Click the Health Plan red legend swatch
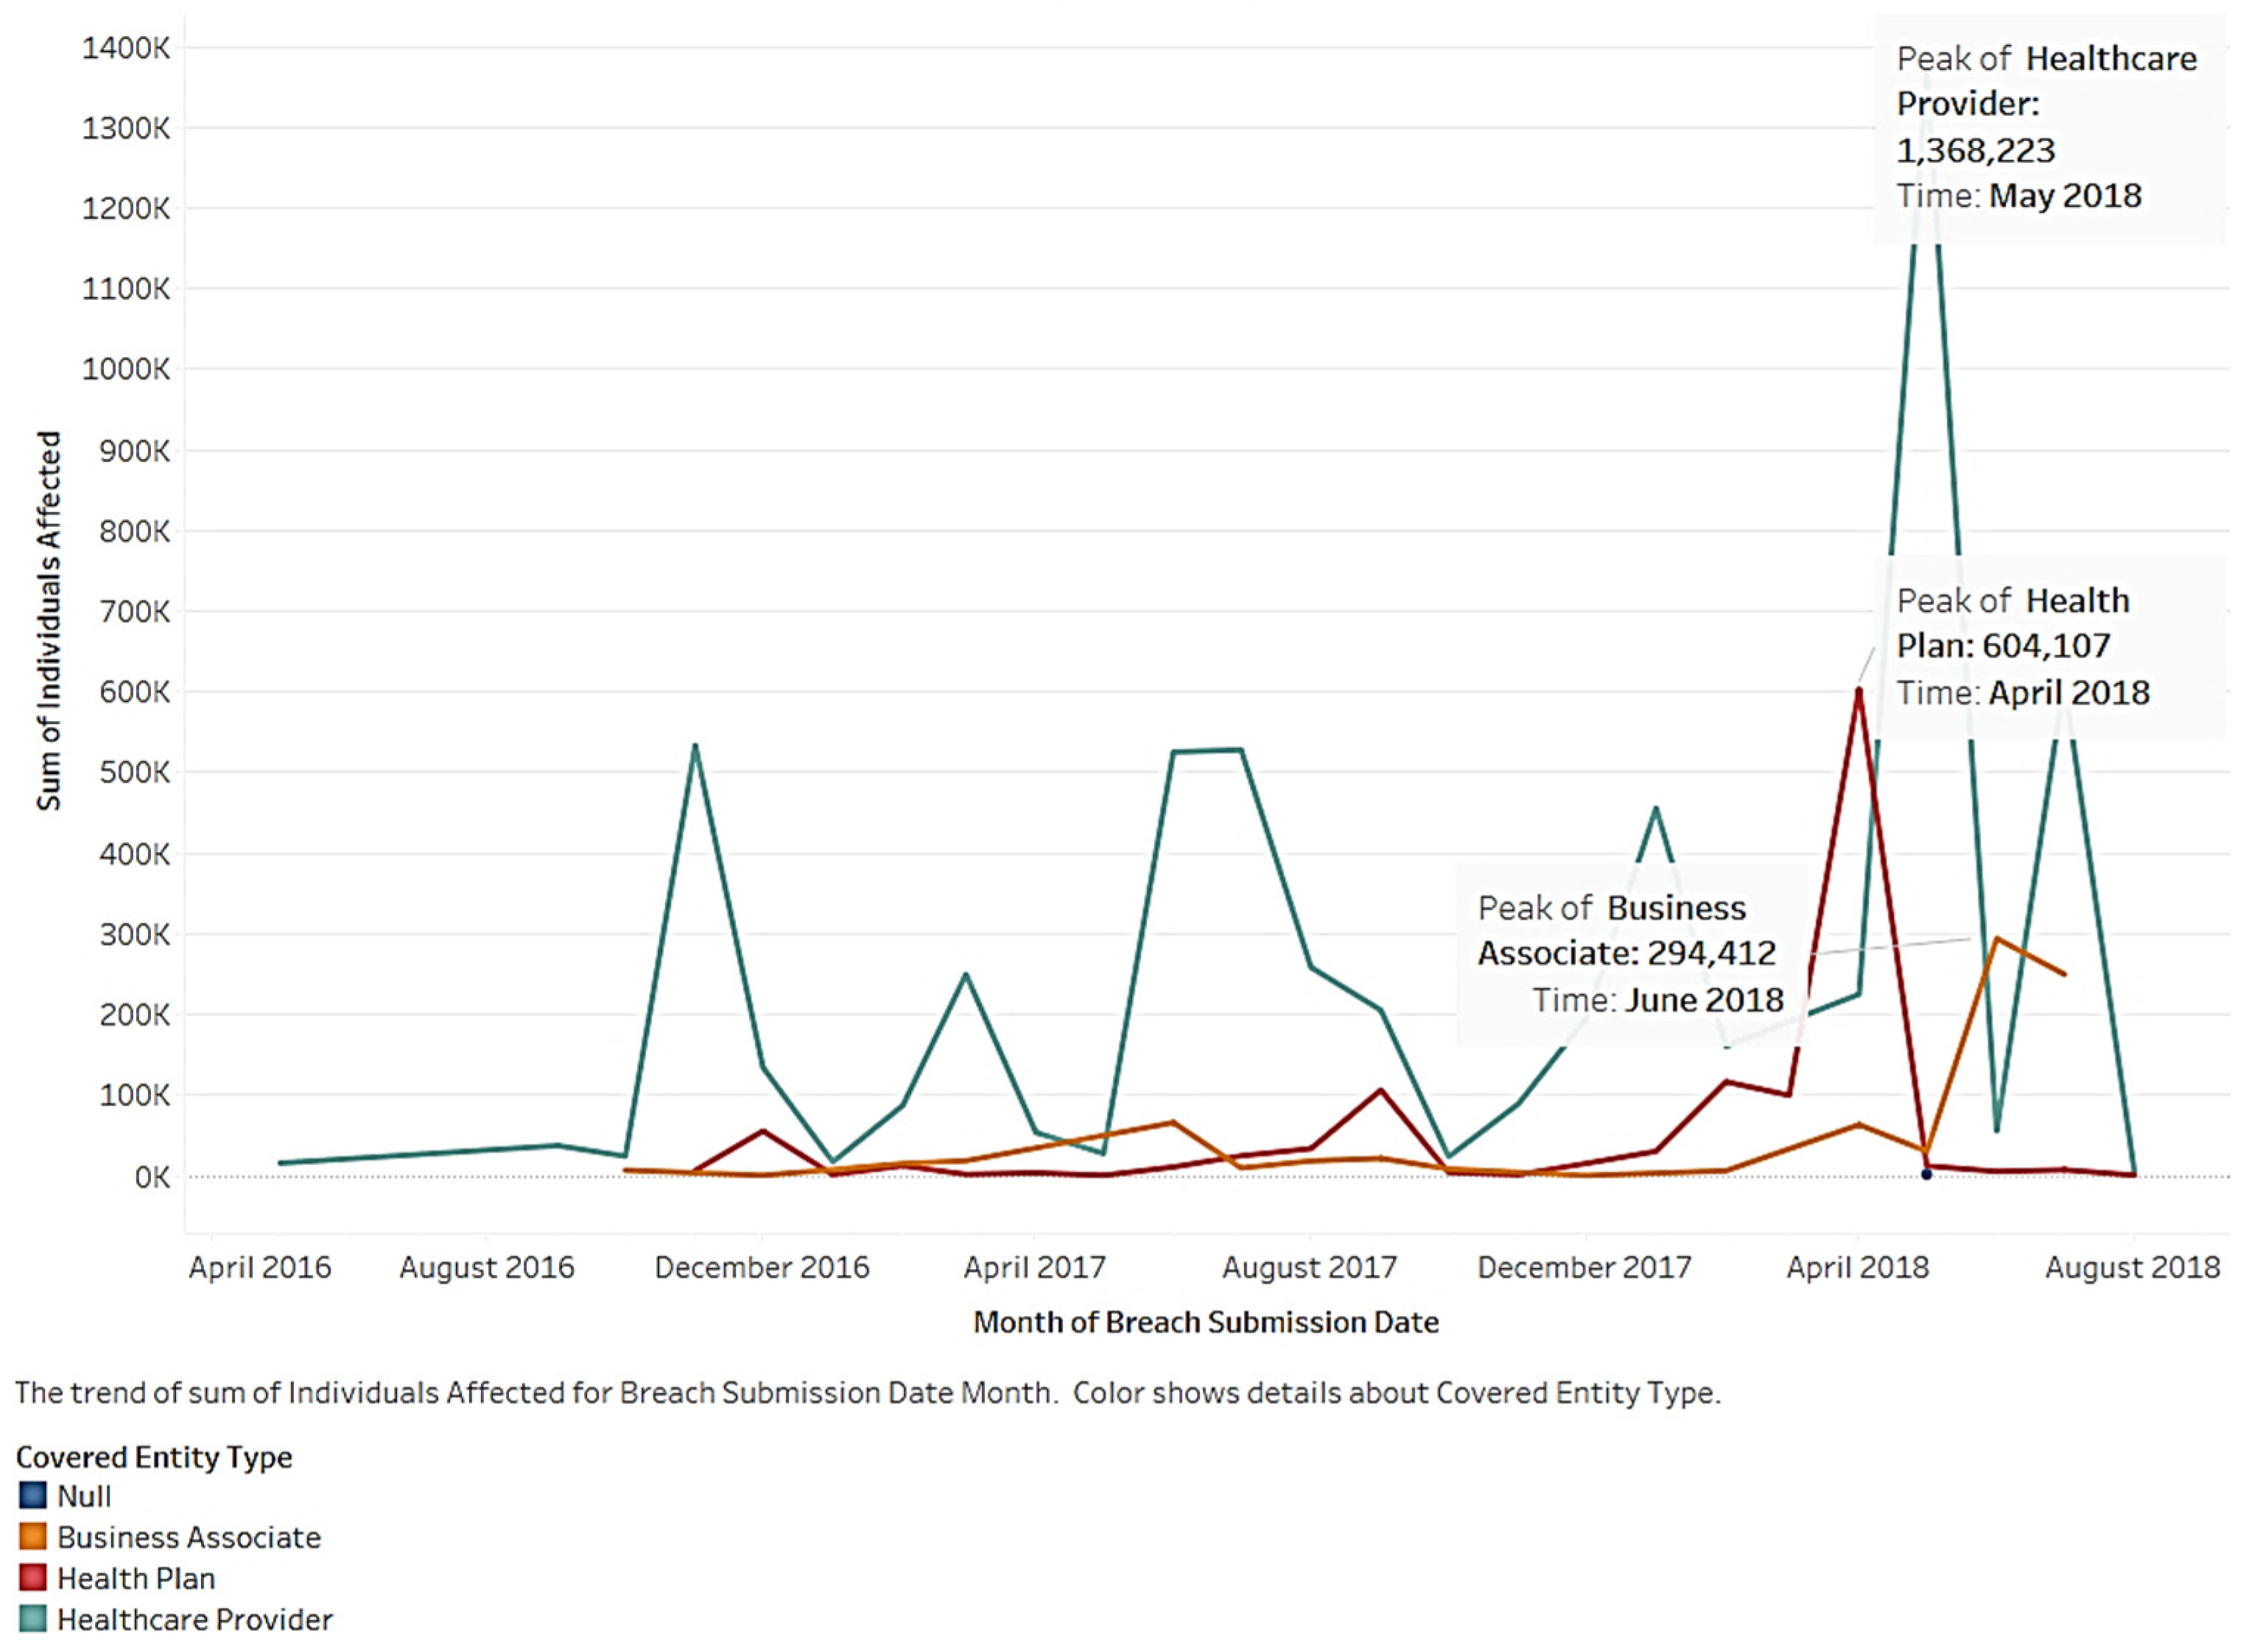2251x1652 pixels. (32, 1578)
